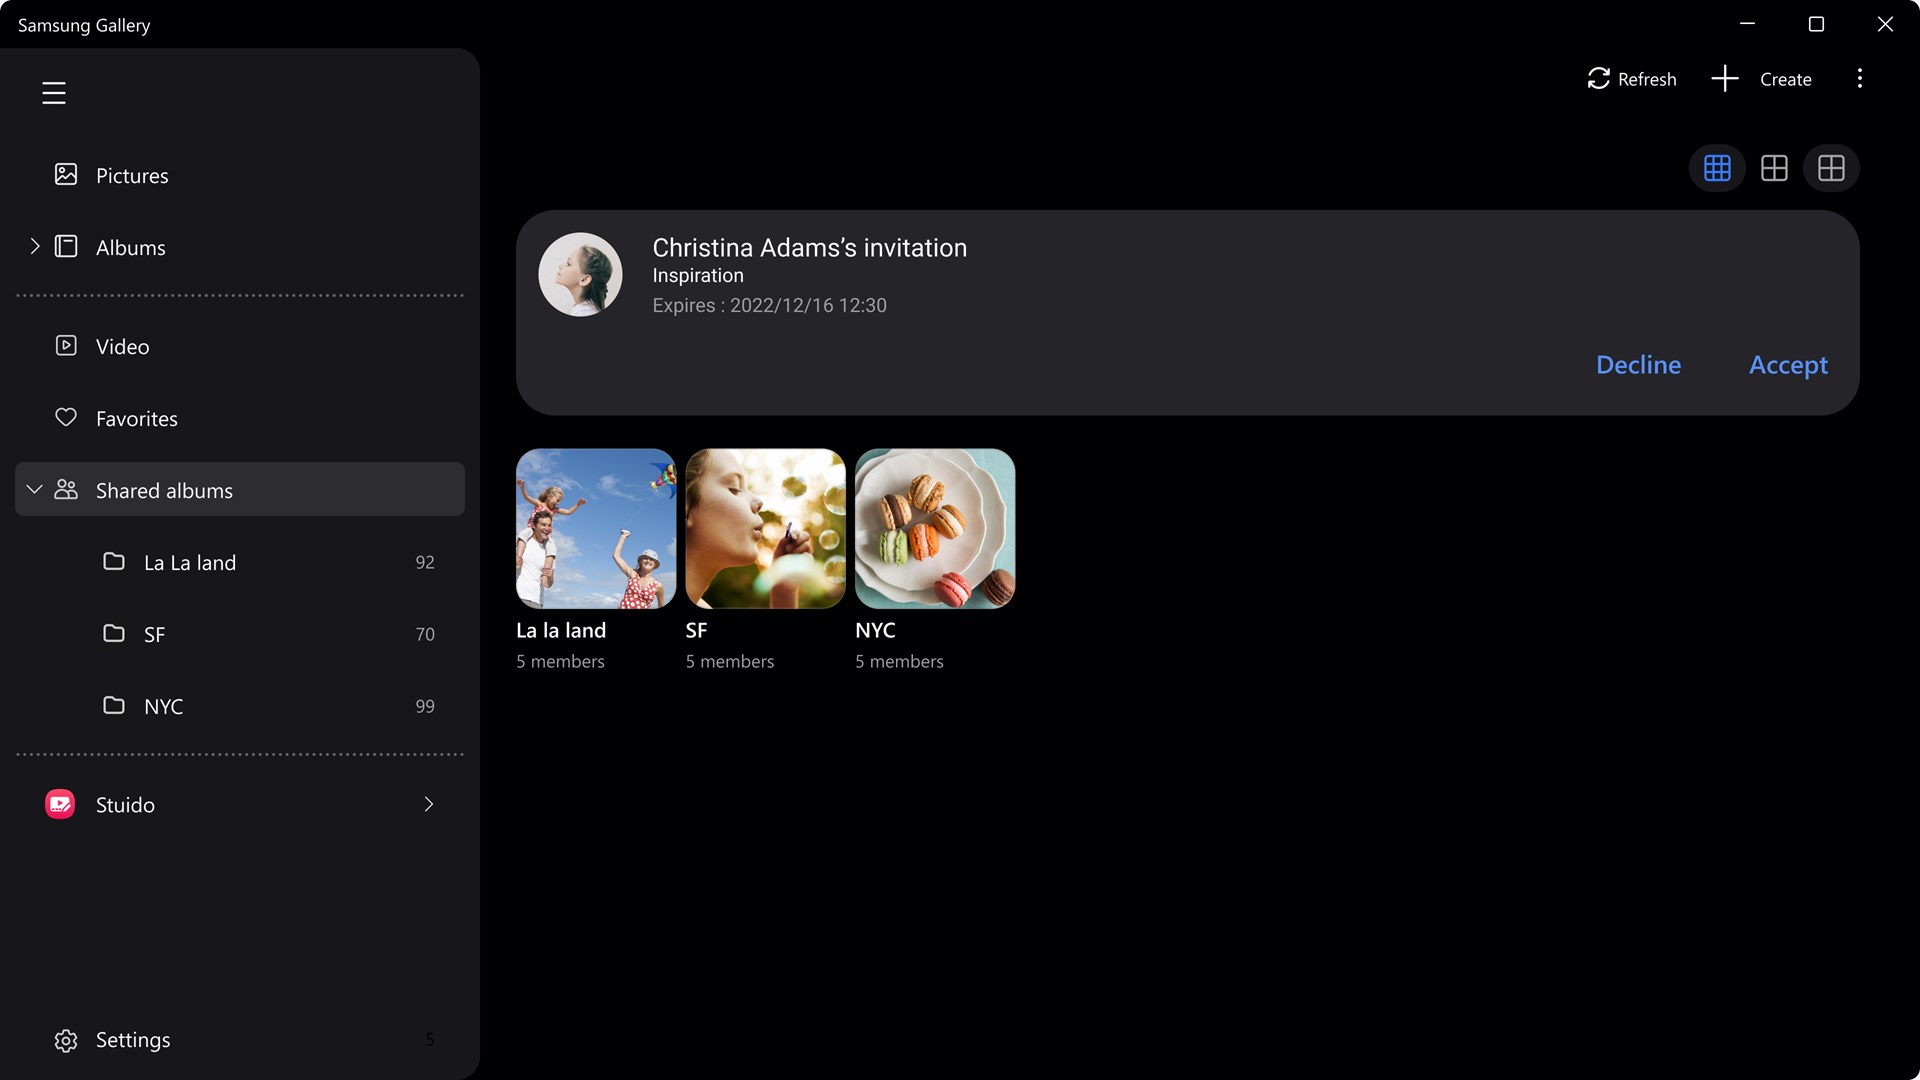Viewport: 1920px width, 1080px height.
Task: Expand the Stuido section arrow
Action: [429, 804]
